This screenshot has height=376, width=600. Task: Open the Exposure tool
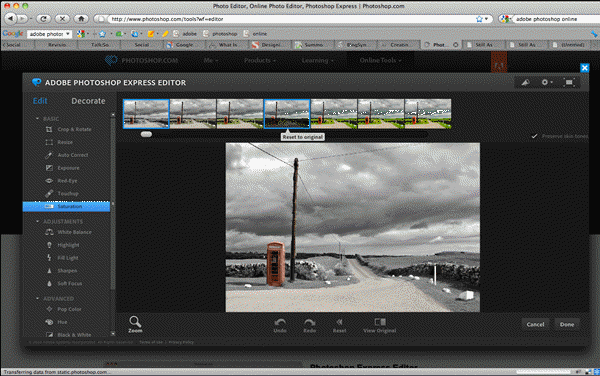62,168
